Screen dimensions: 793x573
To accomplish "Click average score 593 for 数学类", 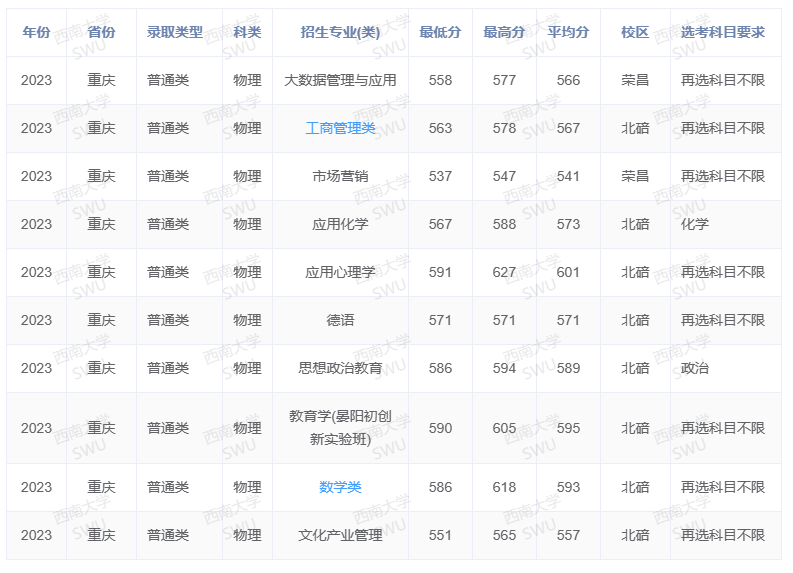I will click(x=568, y=487).
